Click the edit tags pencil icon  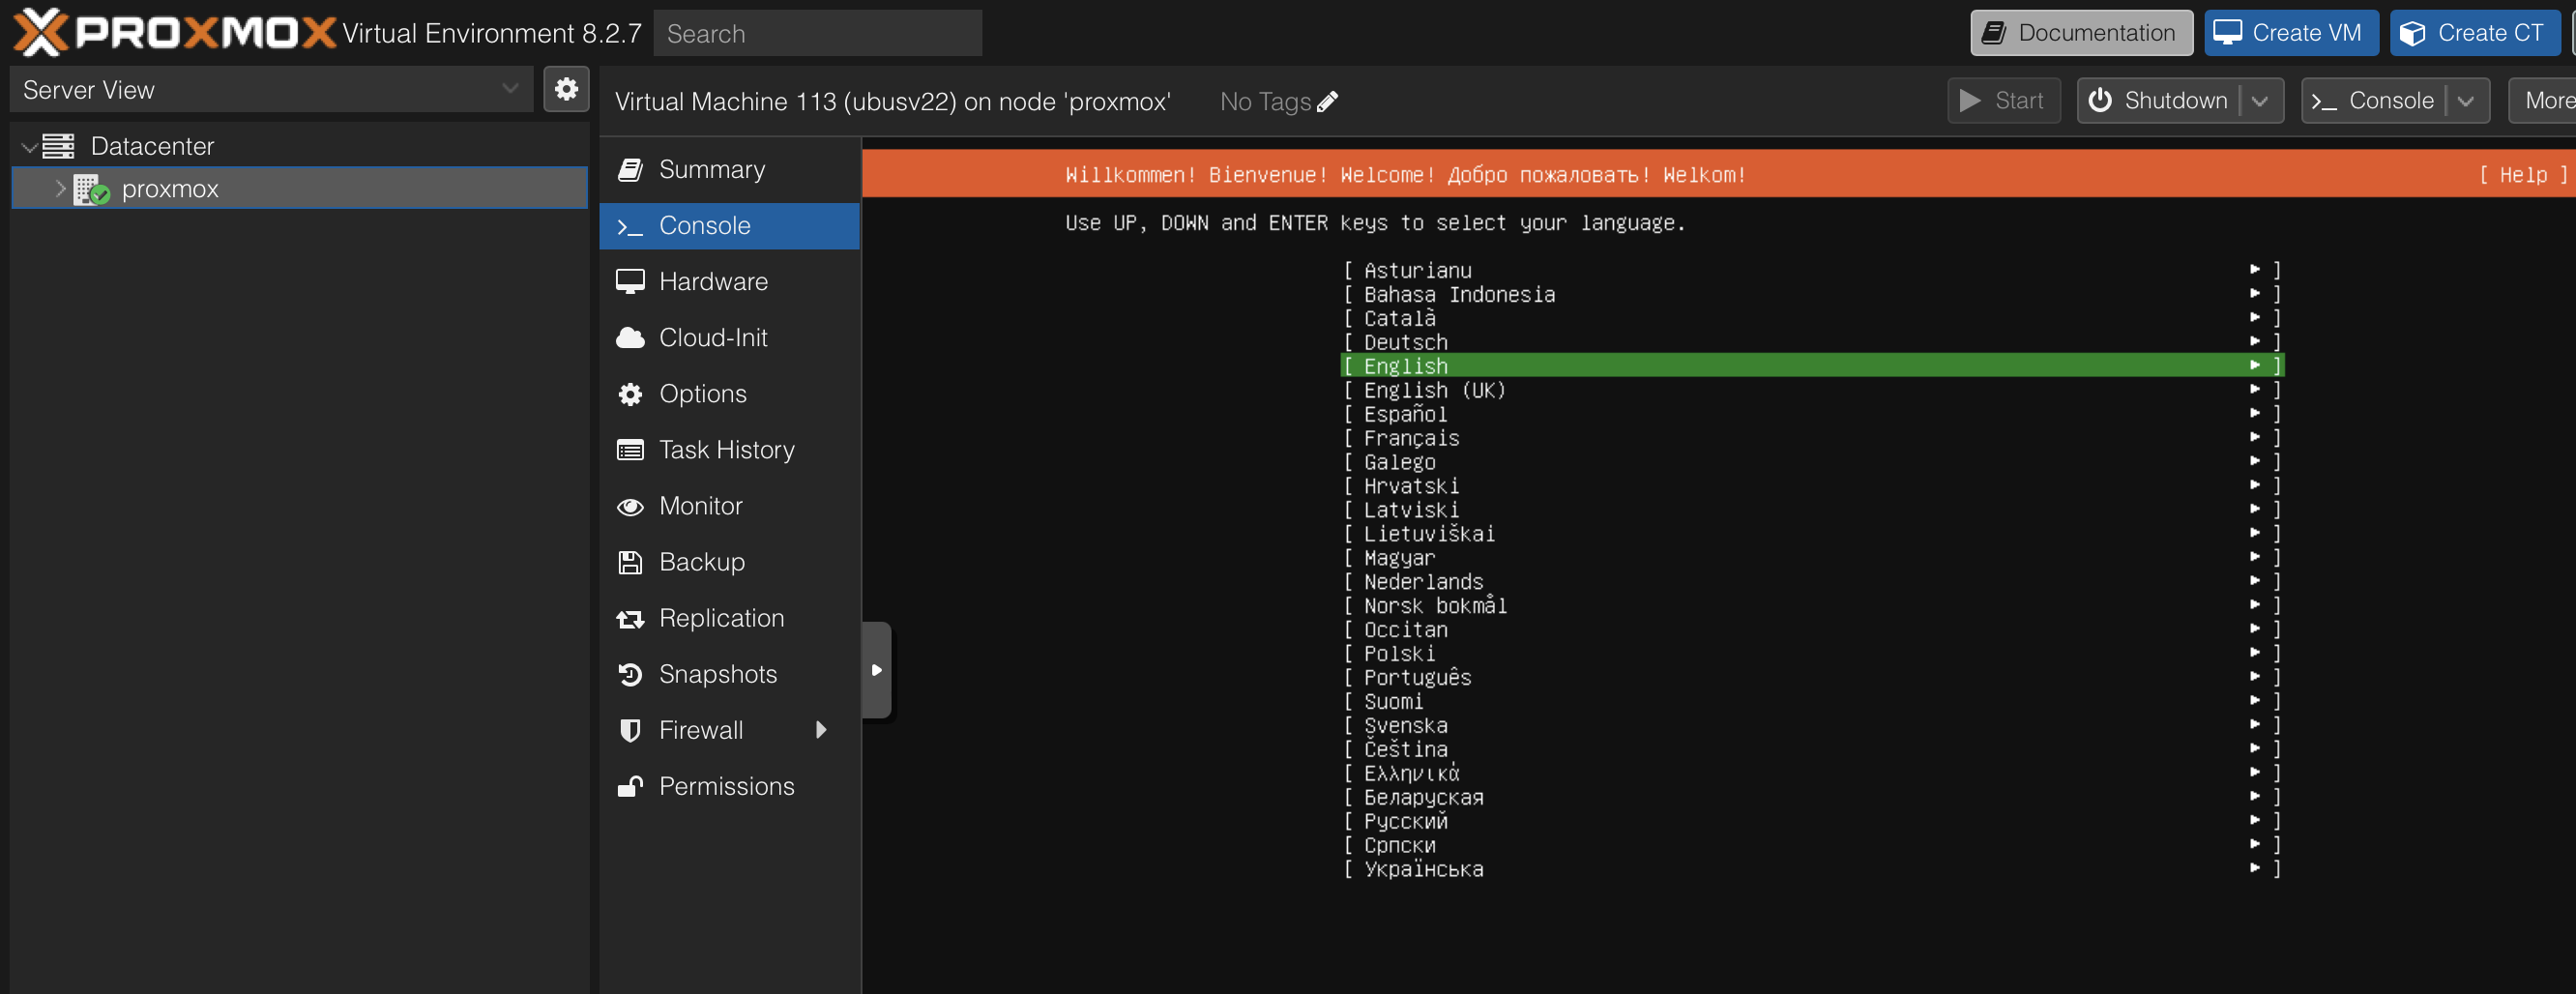pos(1328,102)
